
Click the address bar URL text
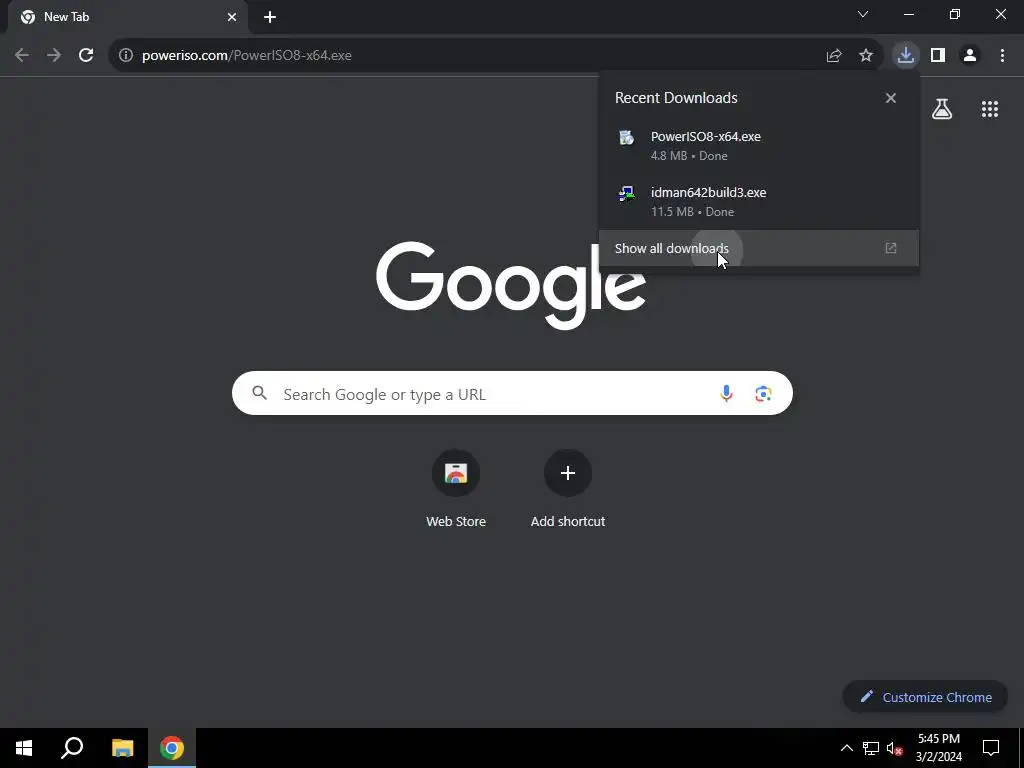click(247, 56)
